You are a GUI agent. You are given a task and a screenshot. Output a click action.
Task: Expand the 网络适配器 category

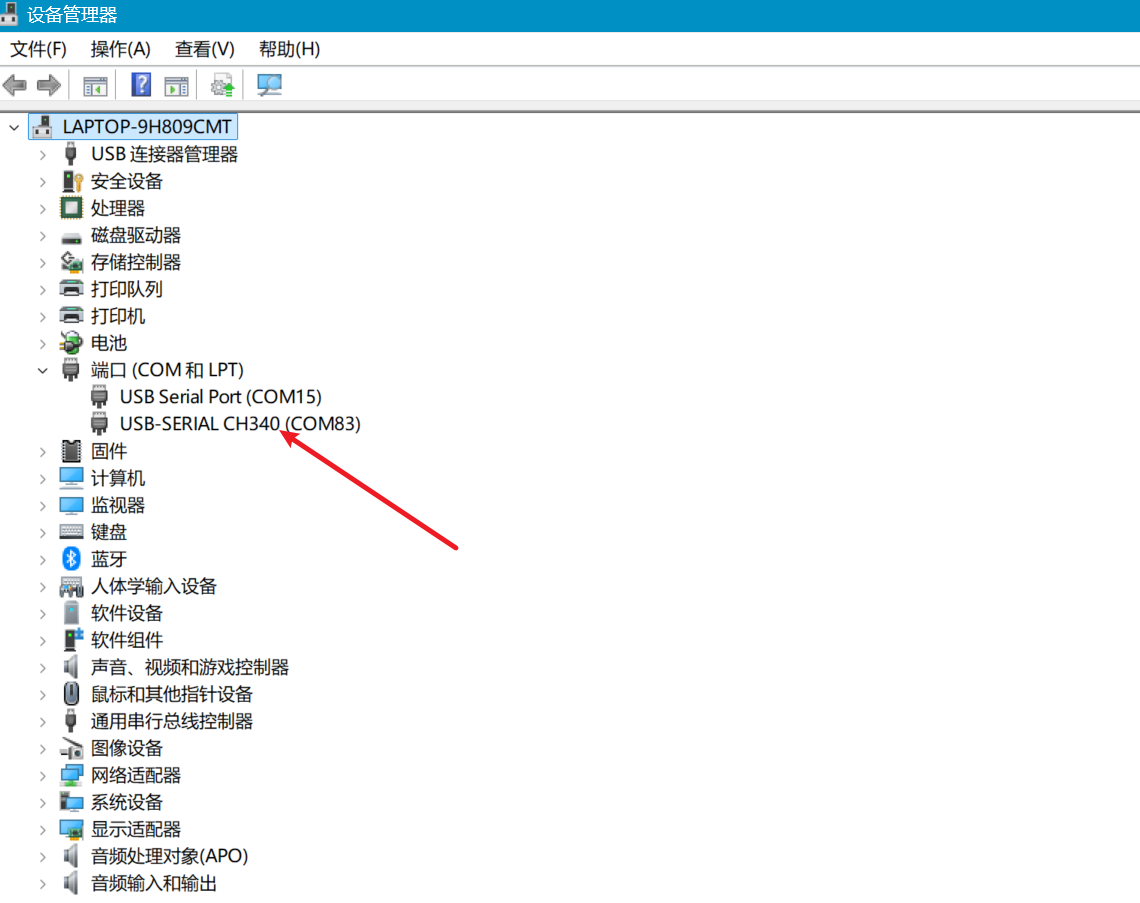(43, 776)
